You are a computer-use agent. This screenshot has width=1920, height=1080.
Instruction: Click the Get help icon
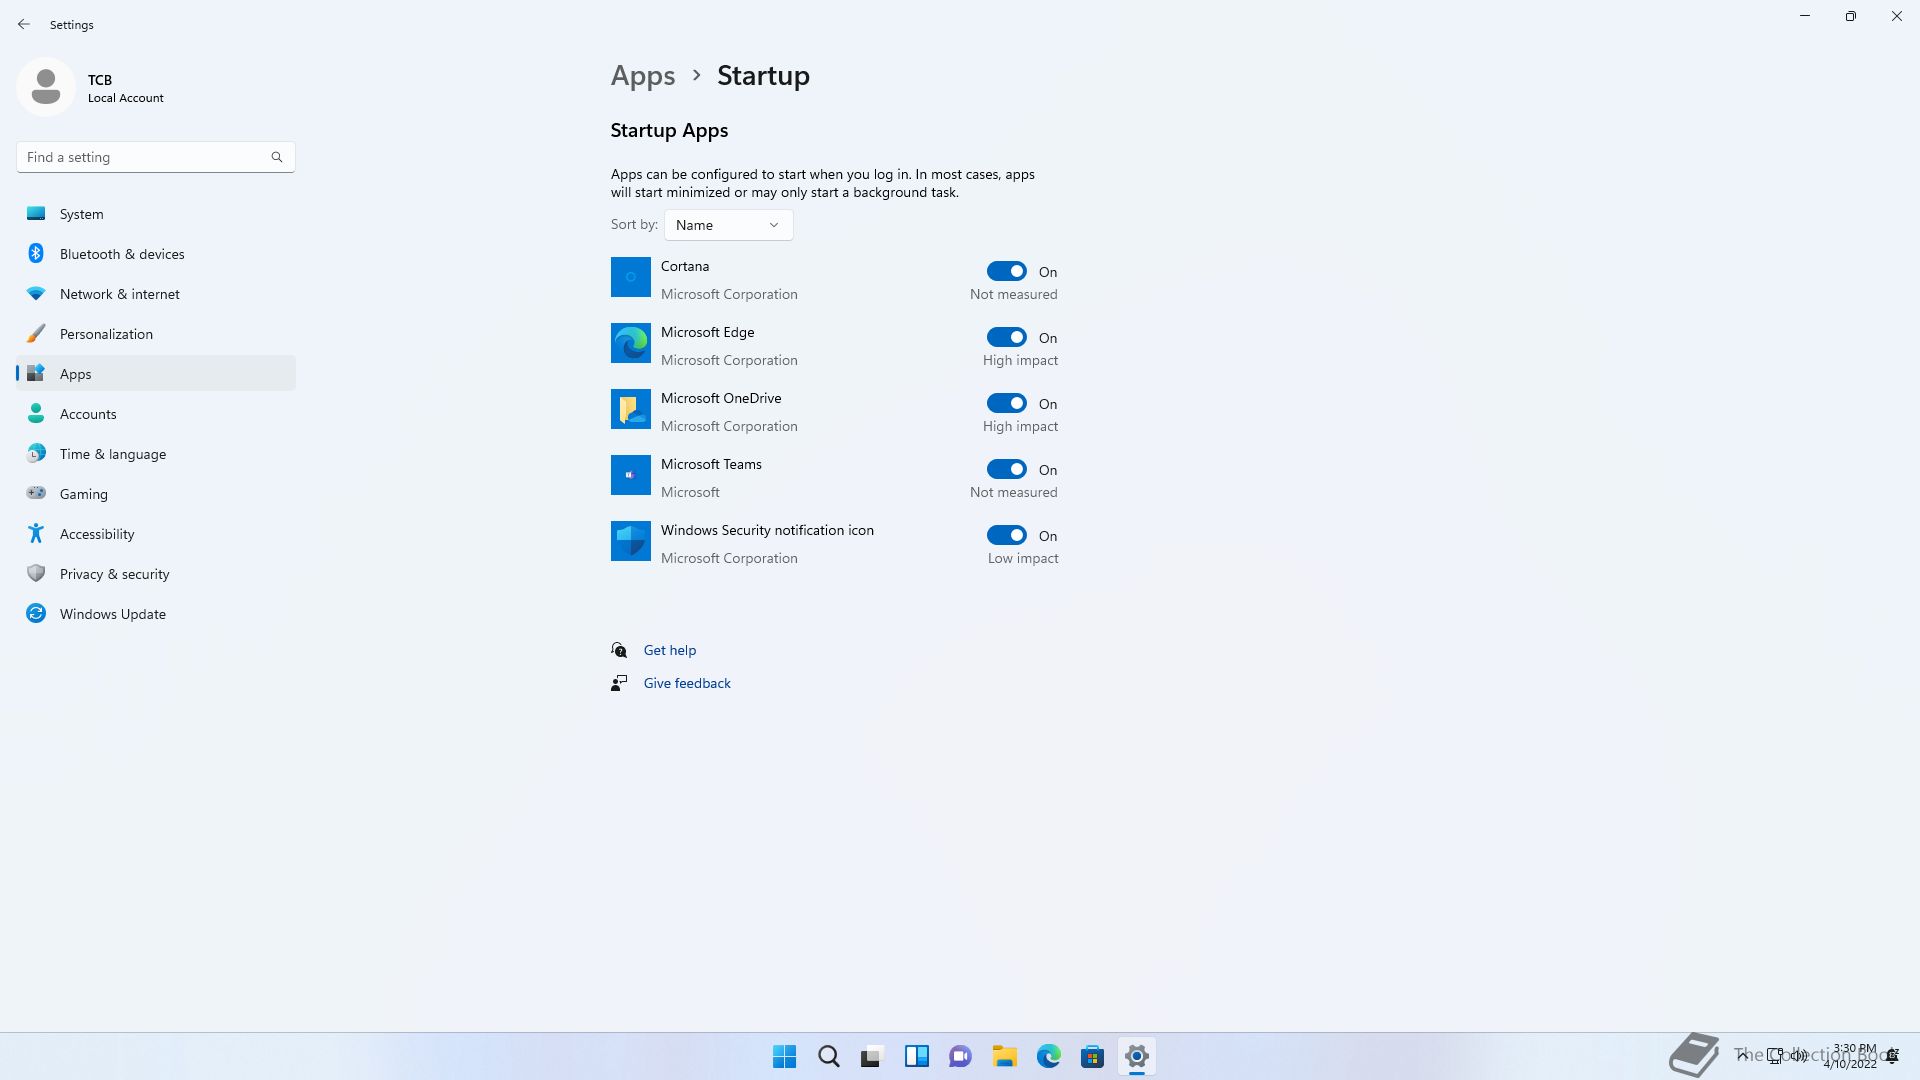[x=620, y=650]
